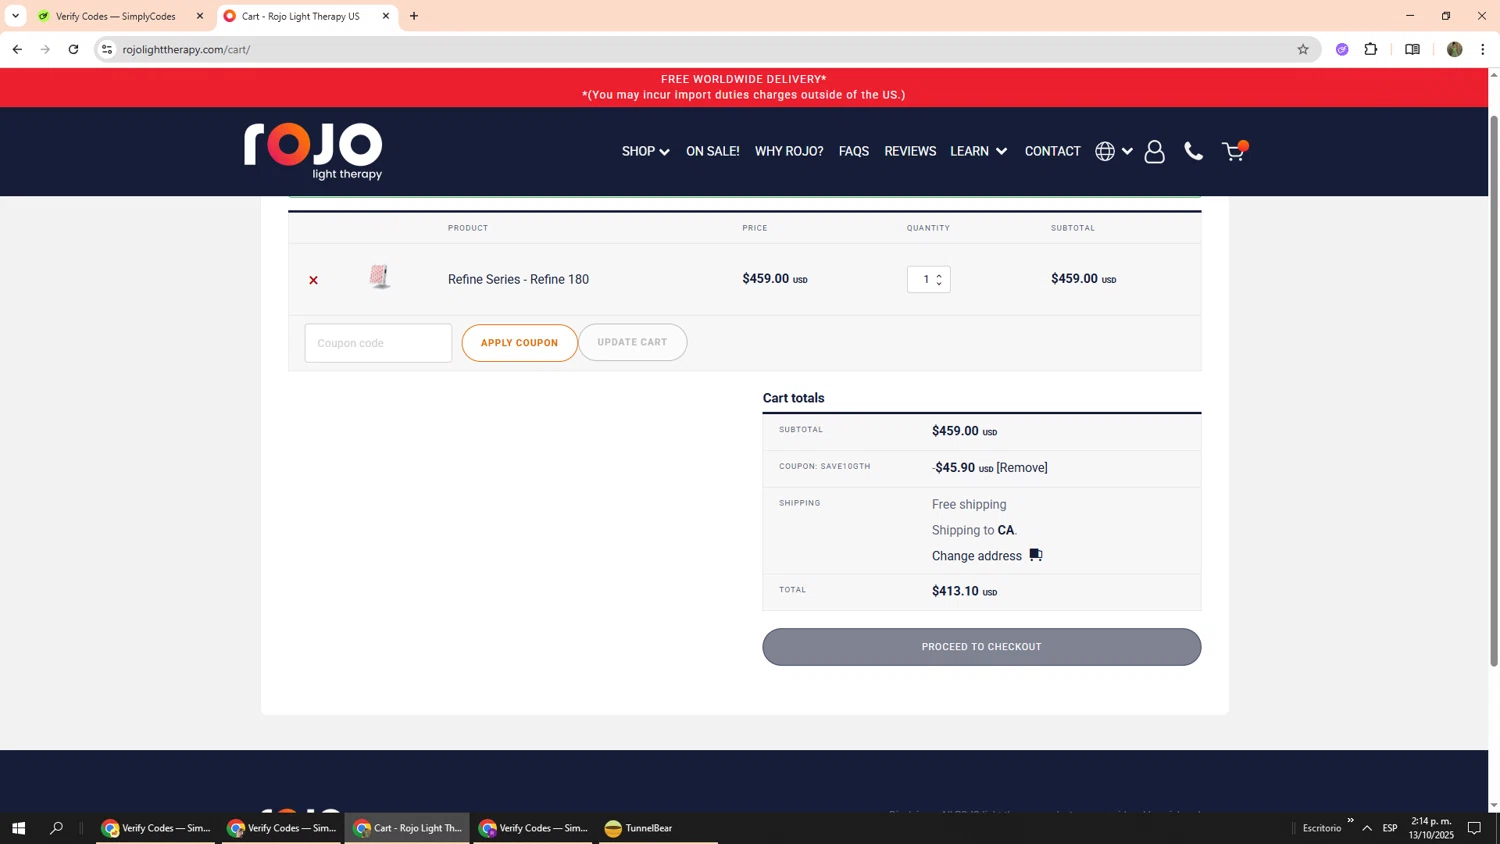Click the Coupon code input field
Image resolution: width=1500 pixels, height=844 pixels.
click(378, 343)
